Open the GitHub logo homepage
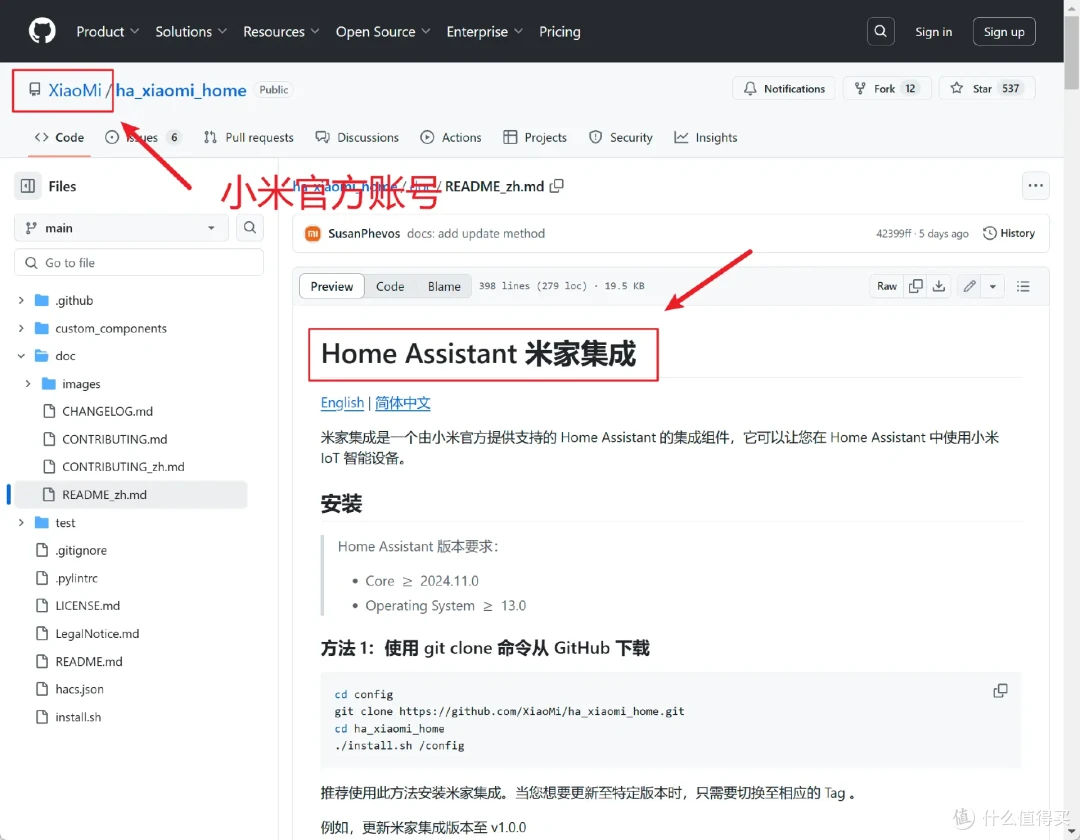 tap(42, 31)
